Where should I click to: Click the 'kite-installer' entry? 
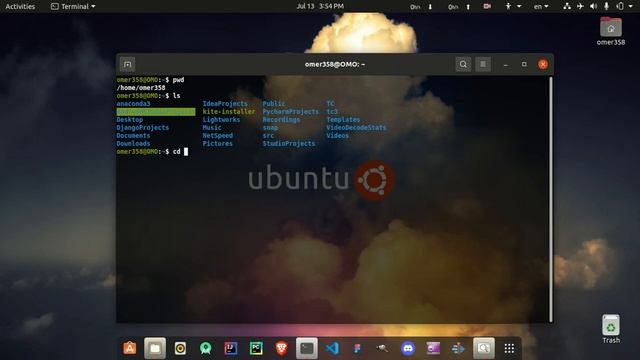229,112
